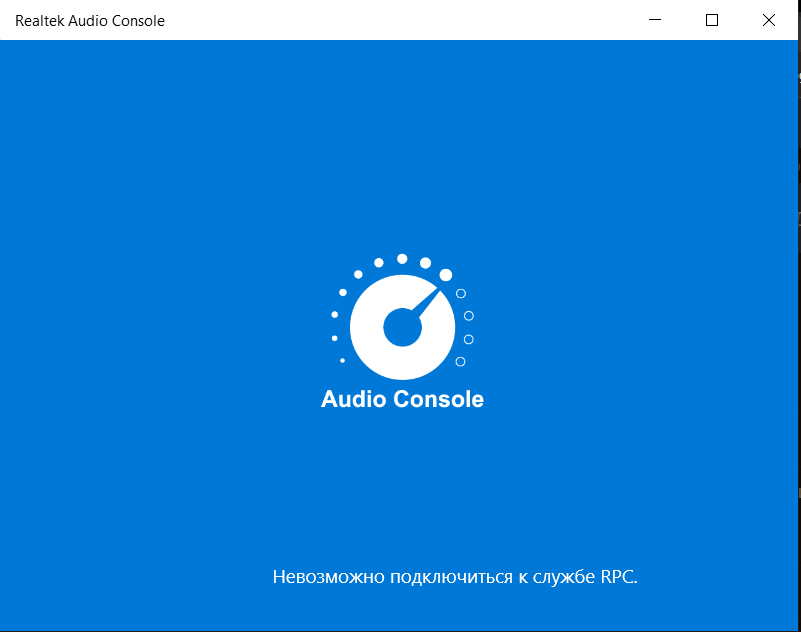Close the Realtek Audio Console window
801x632 pixels.
click(x=769, y=20)
